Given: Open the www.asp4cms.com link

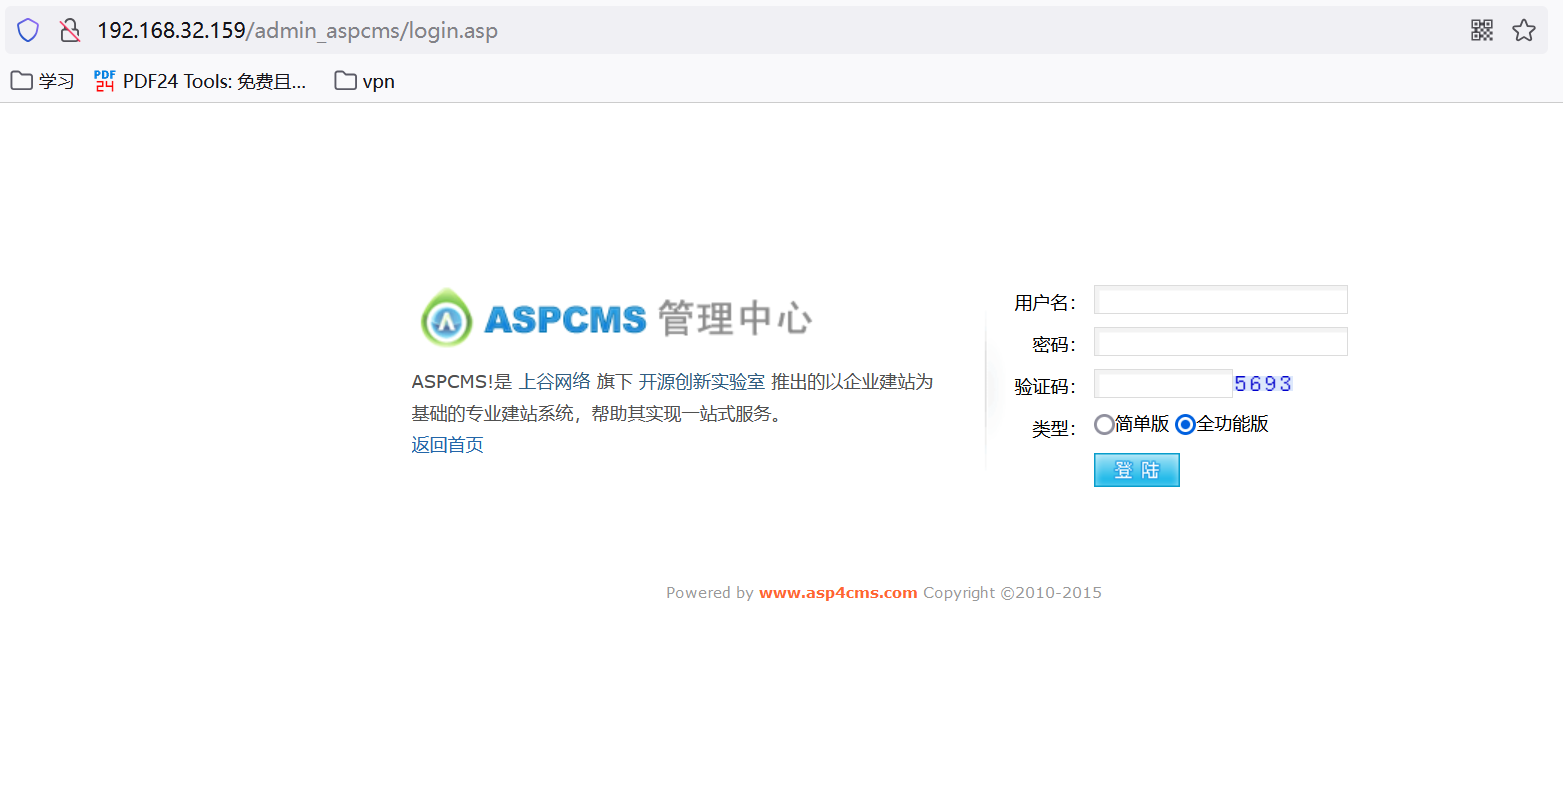Looking at the screenshot, I should [x=838, y=593].
